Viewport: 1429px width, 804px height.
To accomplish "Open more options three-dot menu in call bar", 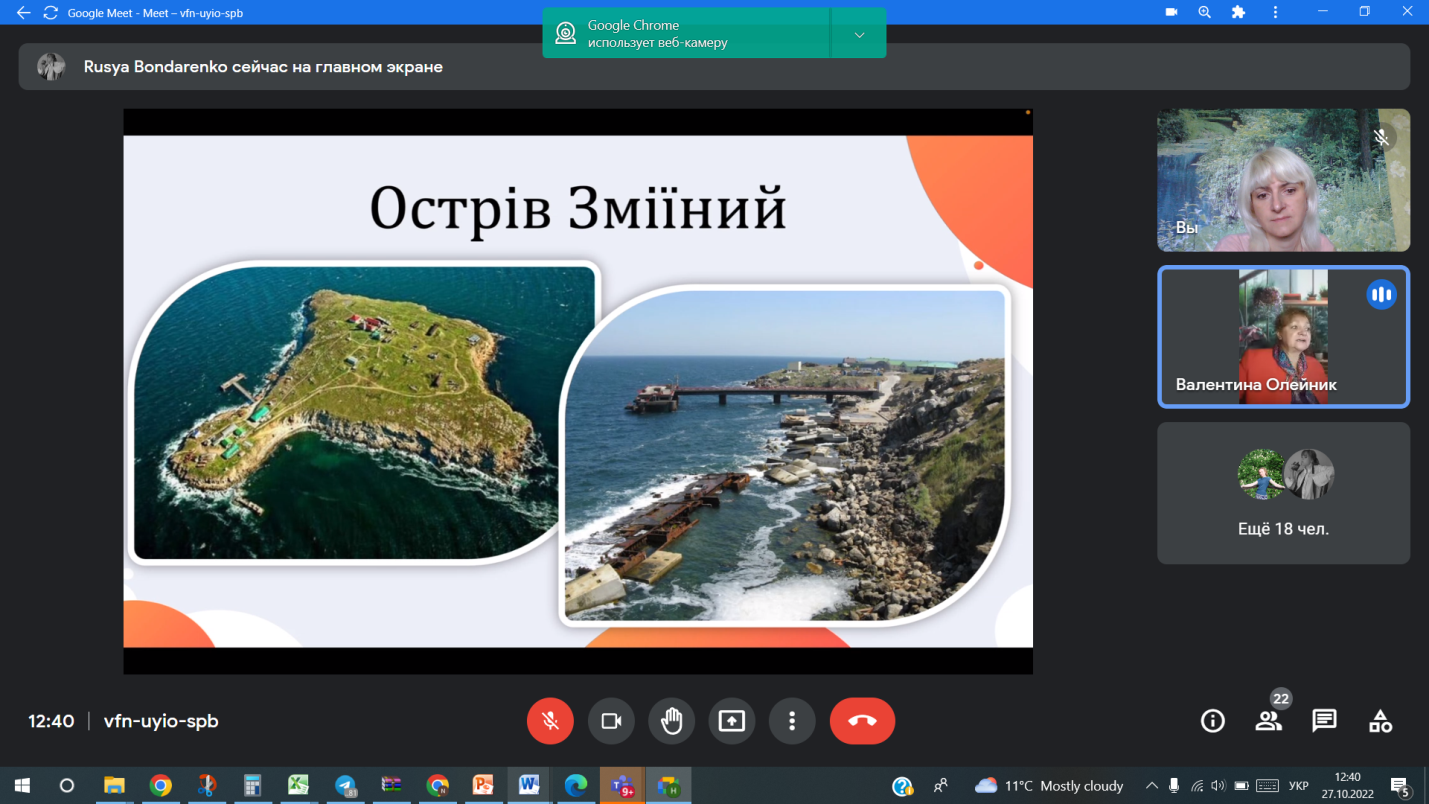I will [792, 721].
